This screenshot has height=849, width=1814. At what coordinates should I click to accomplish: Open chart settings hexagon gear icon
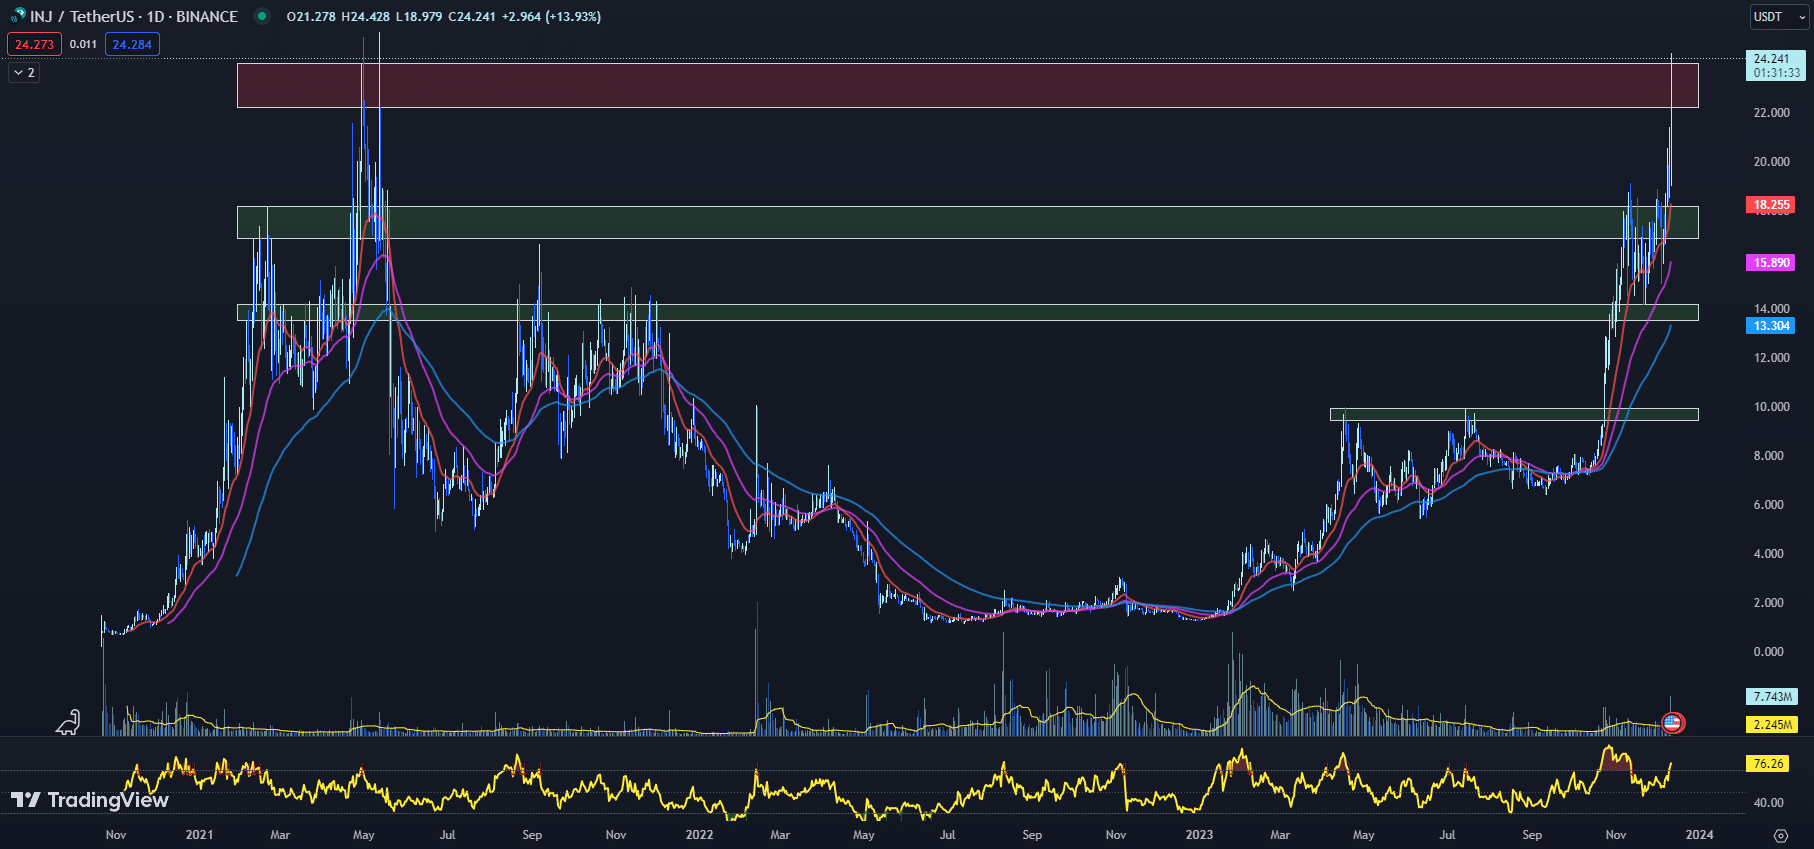tap(1780, 835)
